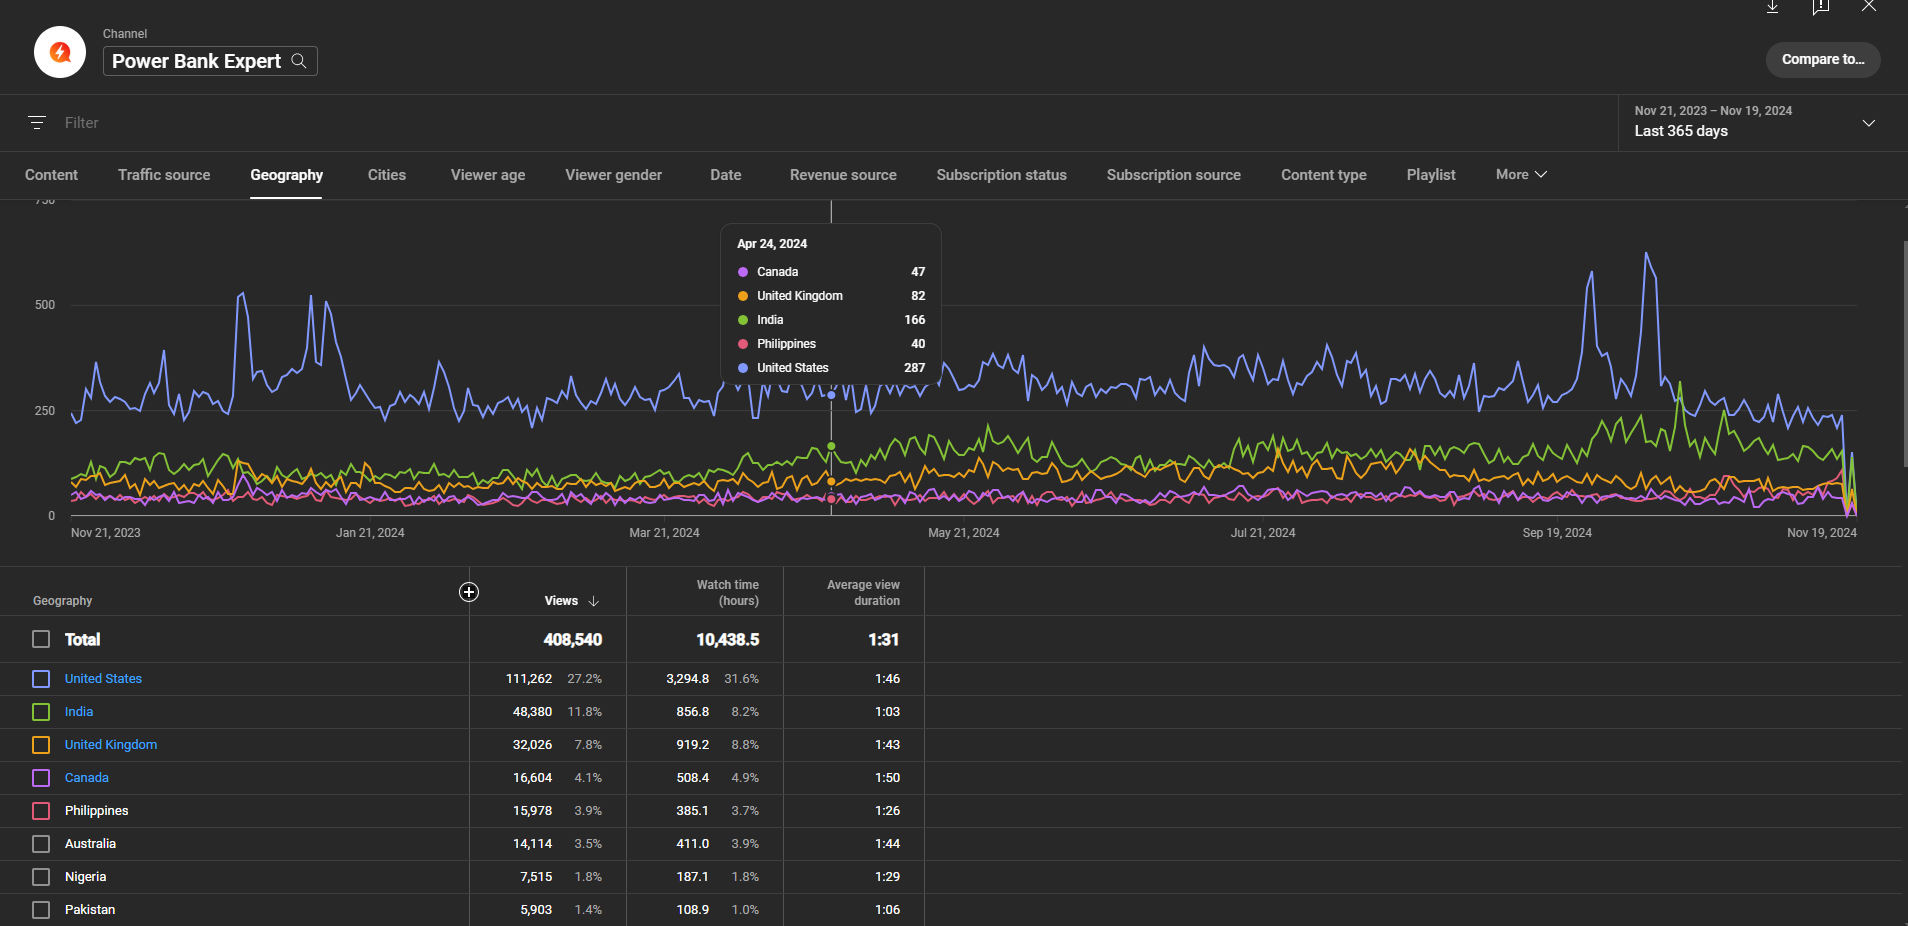Click the United States blue dot in tooltip
Image resolution: width=1908 pixels, height=926 pixels.
click(743, 368)
